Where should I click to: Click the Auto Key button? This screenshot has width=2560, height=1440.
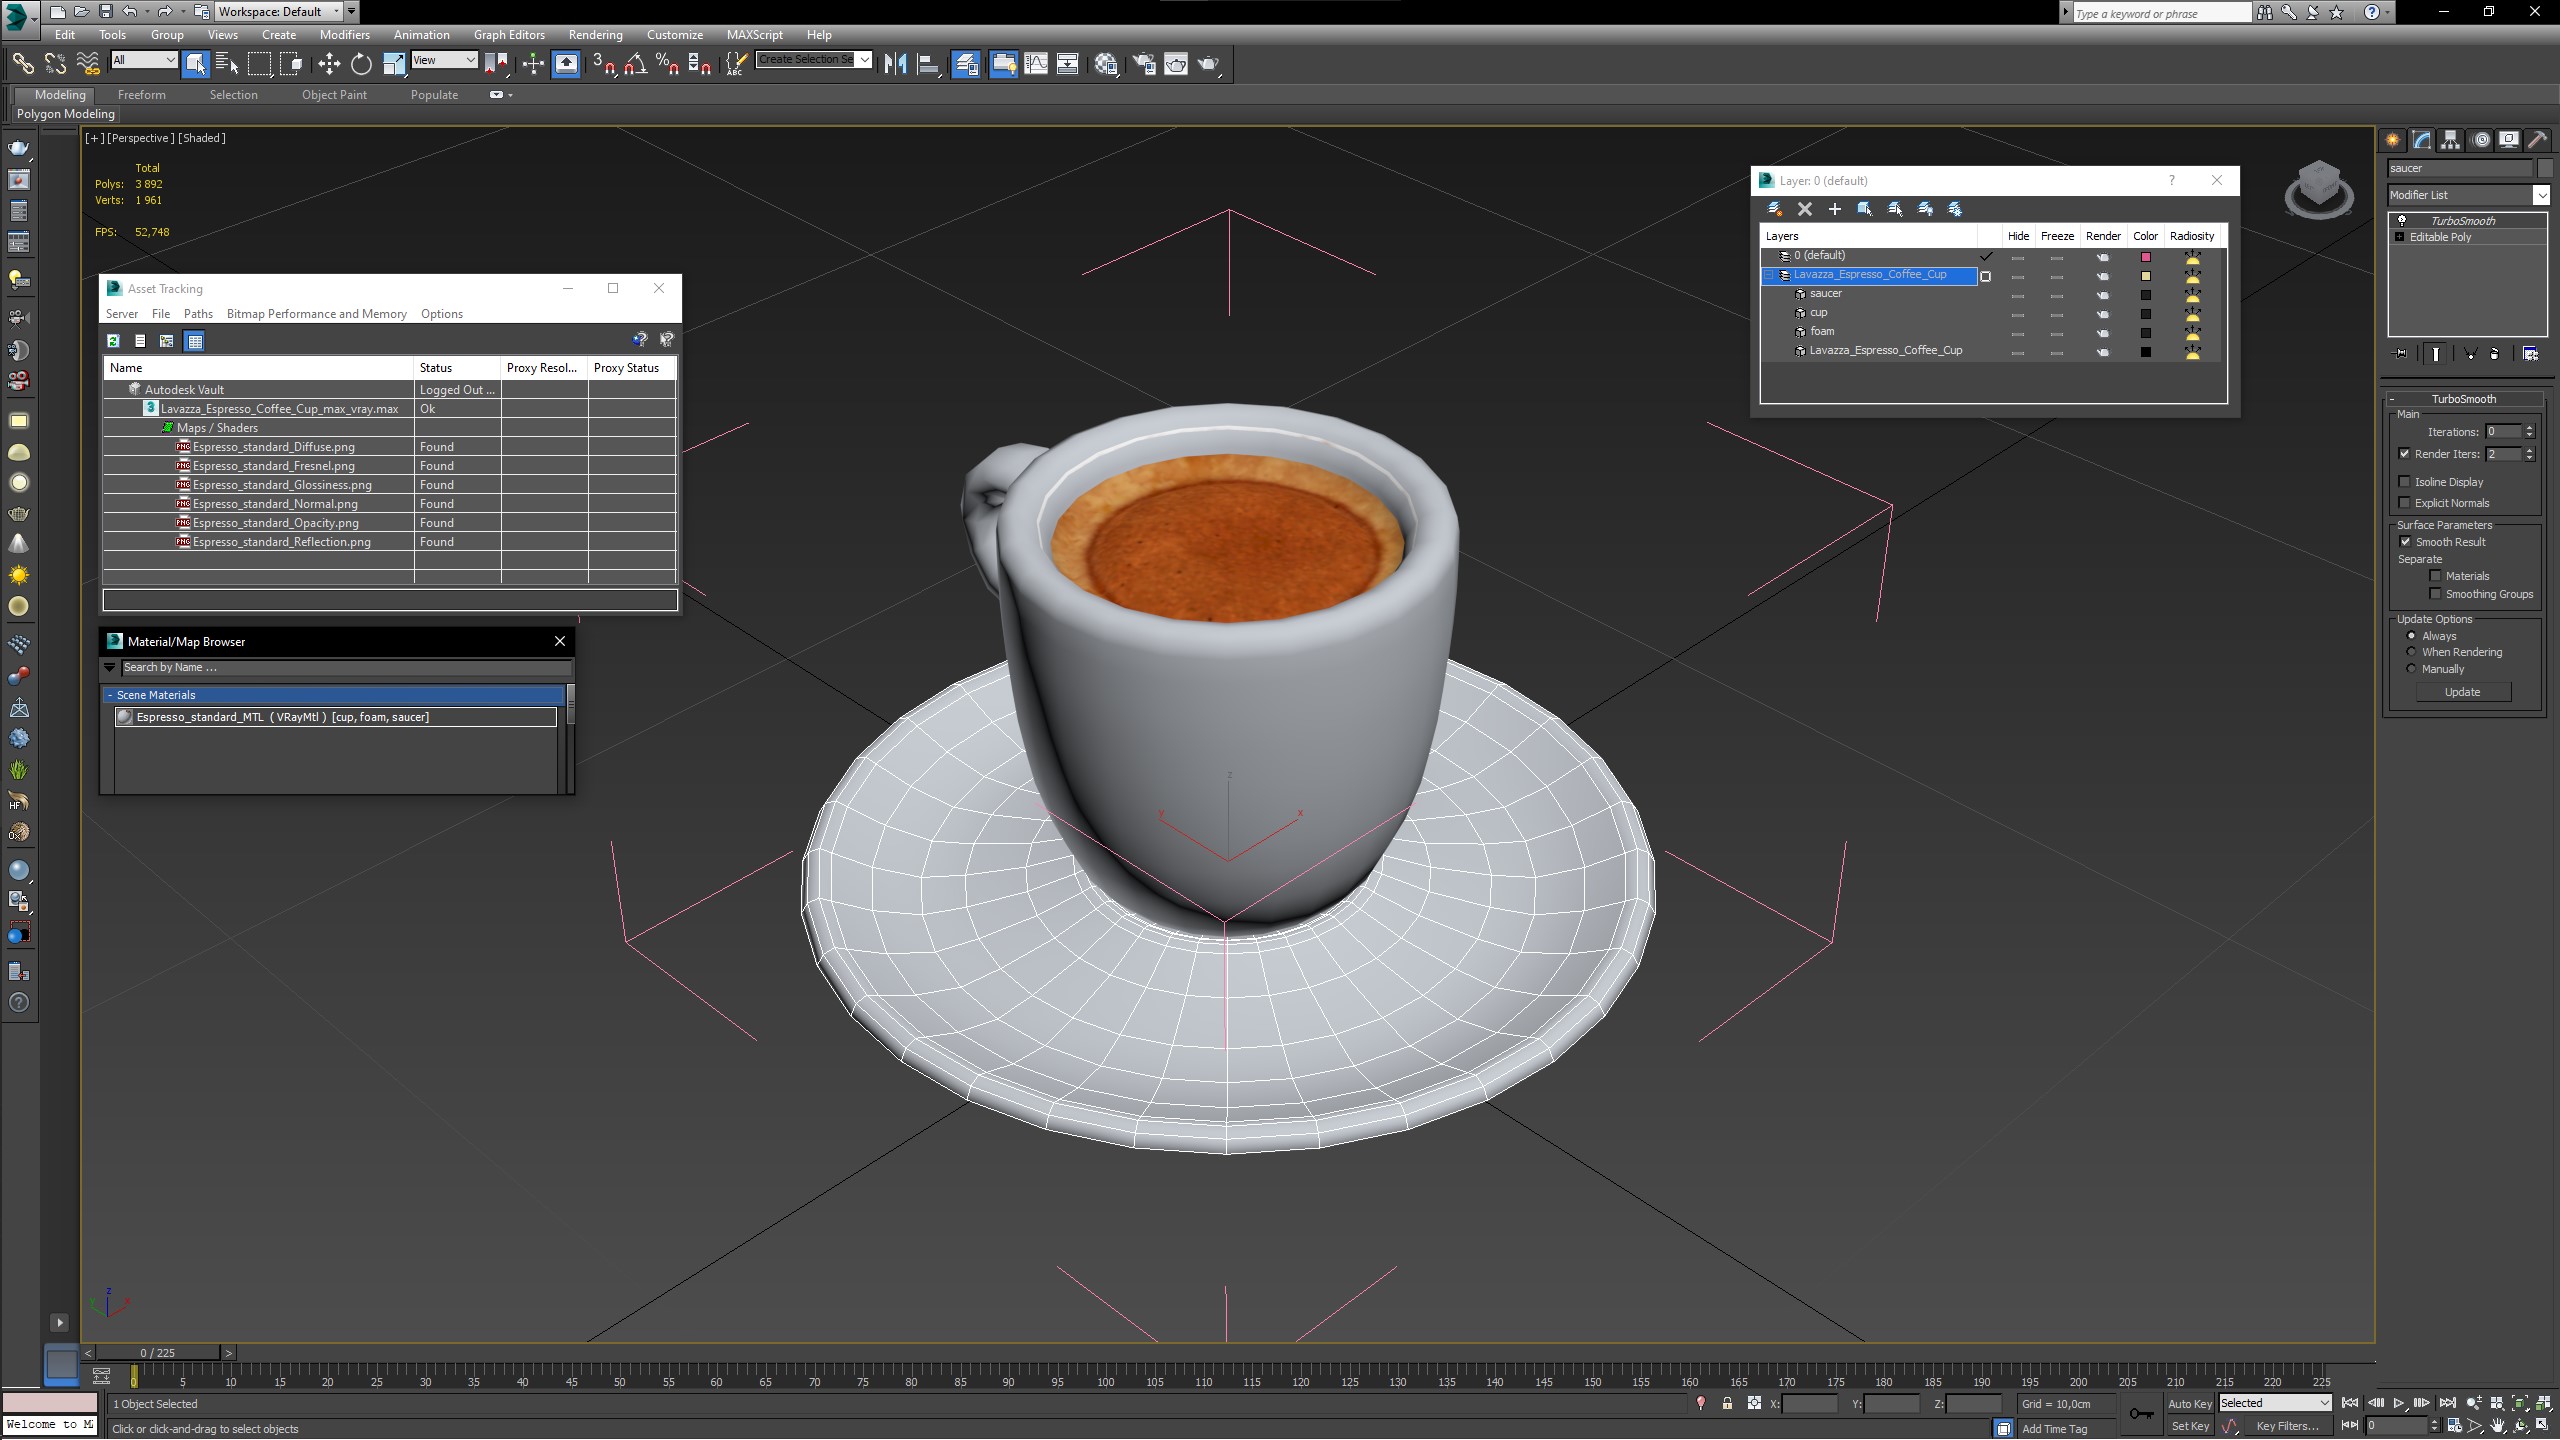tap(2189, 1404)
